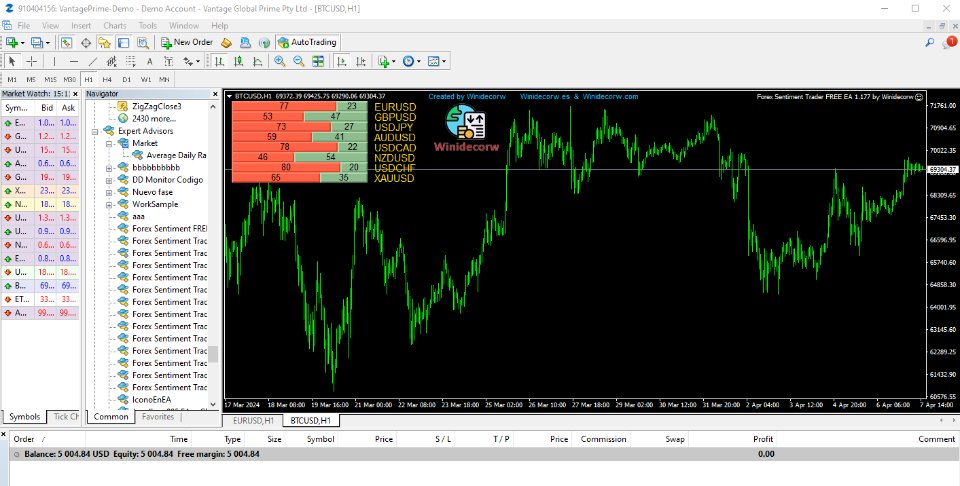This screenshot has width=960, height=486.
Task: Switch to the EURUSD,H1 chart tab
Action: (x=253, y=421)
